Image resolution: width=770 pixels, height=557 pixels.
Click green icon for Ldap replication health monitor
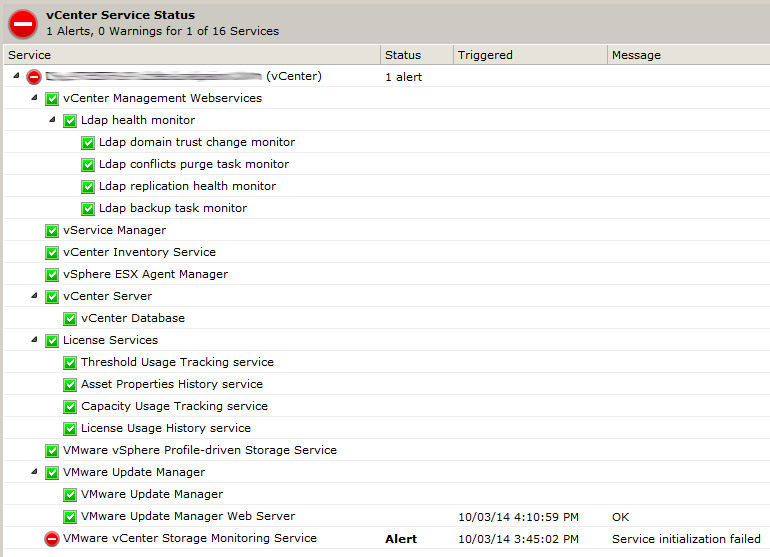pos(88,187)
